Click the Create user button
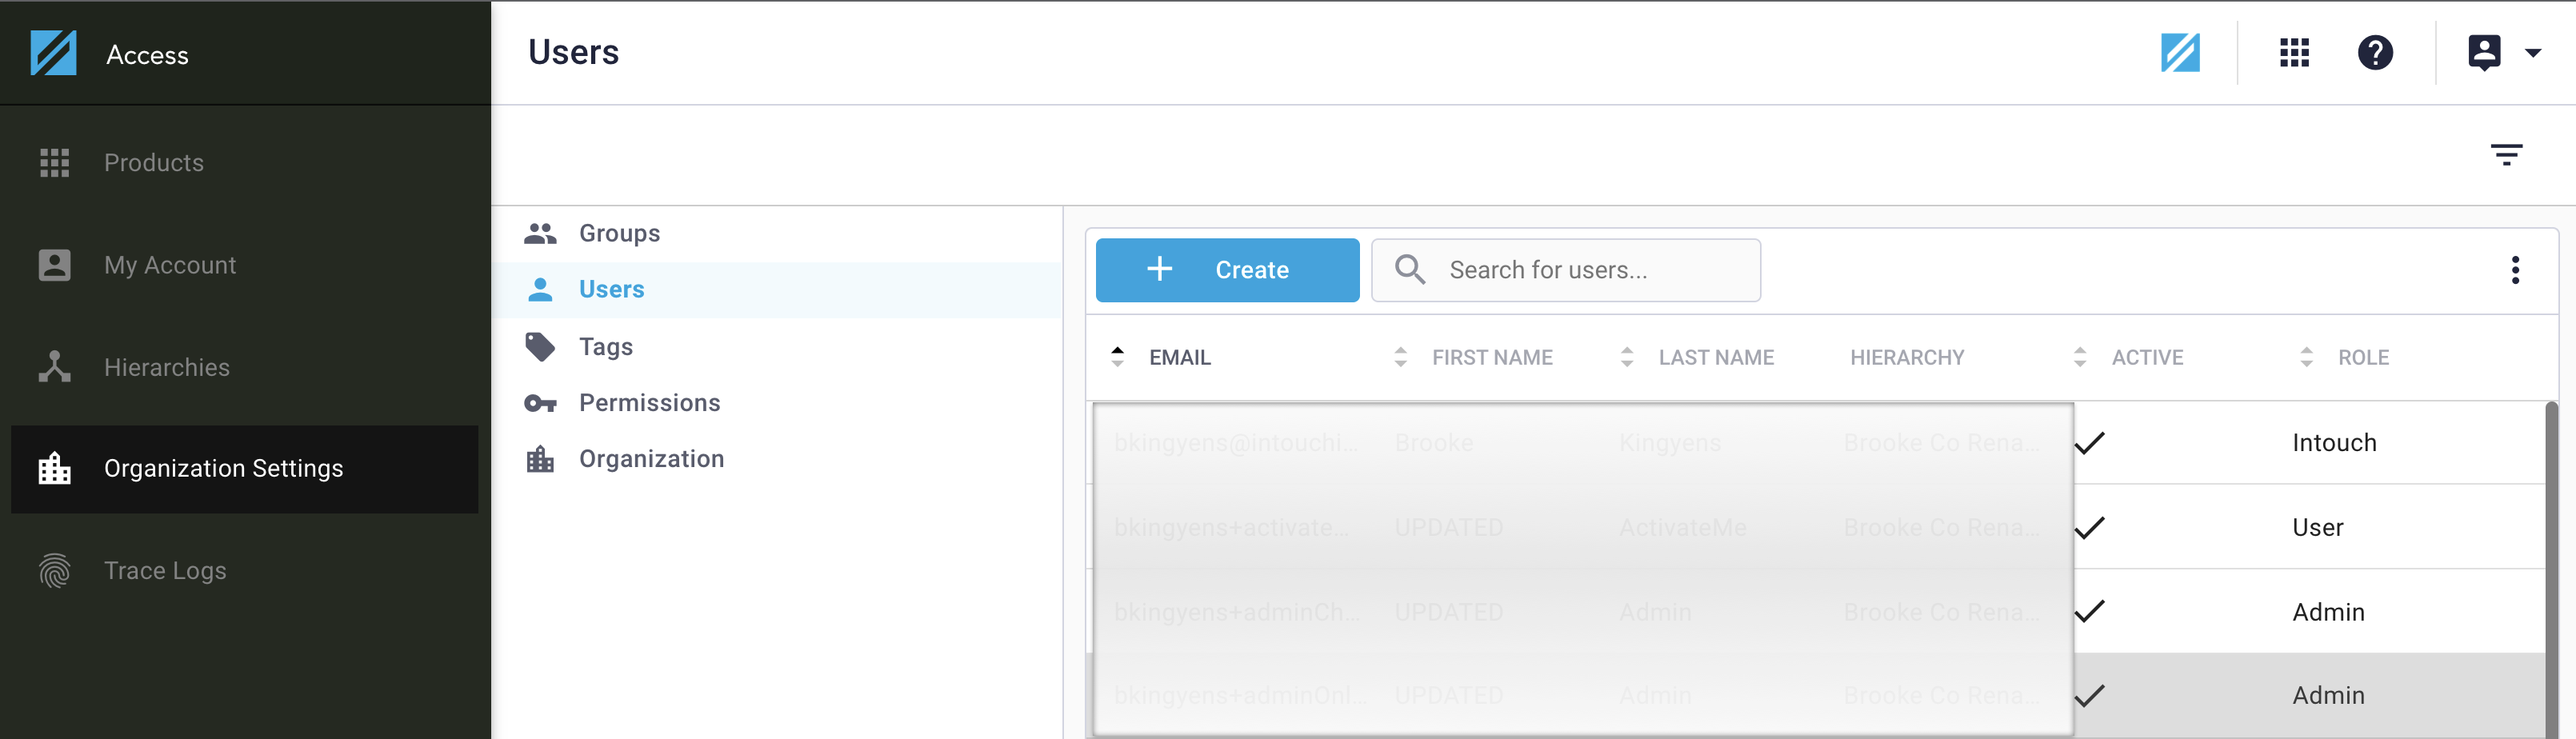 [x=1227, y=270]
